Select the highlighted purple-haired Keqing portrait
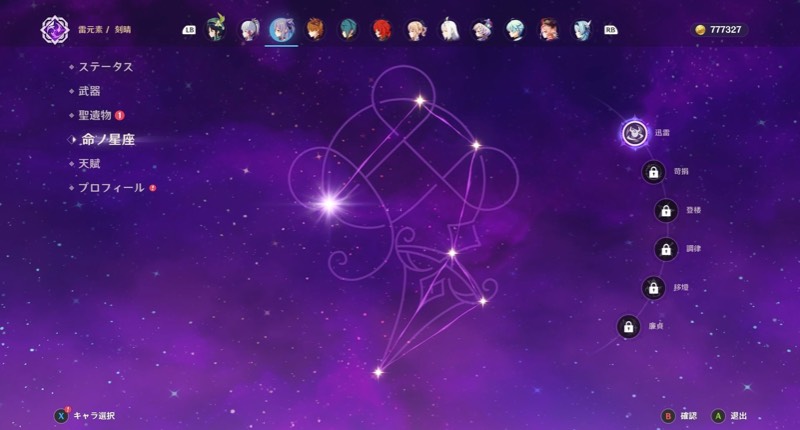The width and height of the screenshot is (800, 430). 282,30
